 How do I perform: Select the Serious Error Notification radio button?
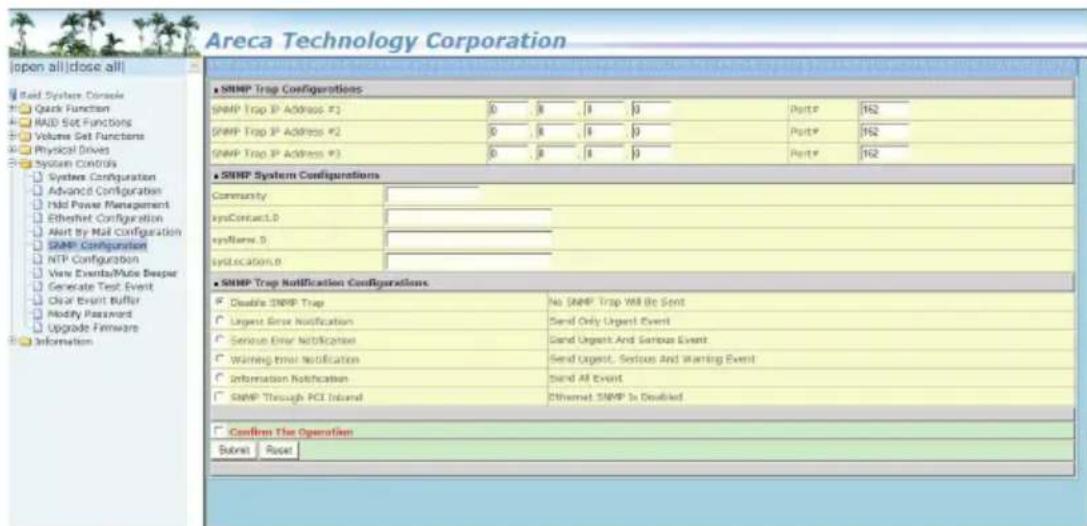tap(220, 341)
